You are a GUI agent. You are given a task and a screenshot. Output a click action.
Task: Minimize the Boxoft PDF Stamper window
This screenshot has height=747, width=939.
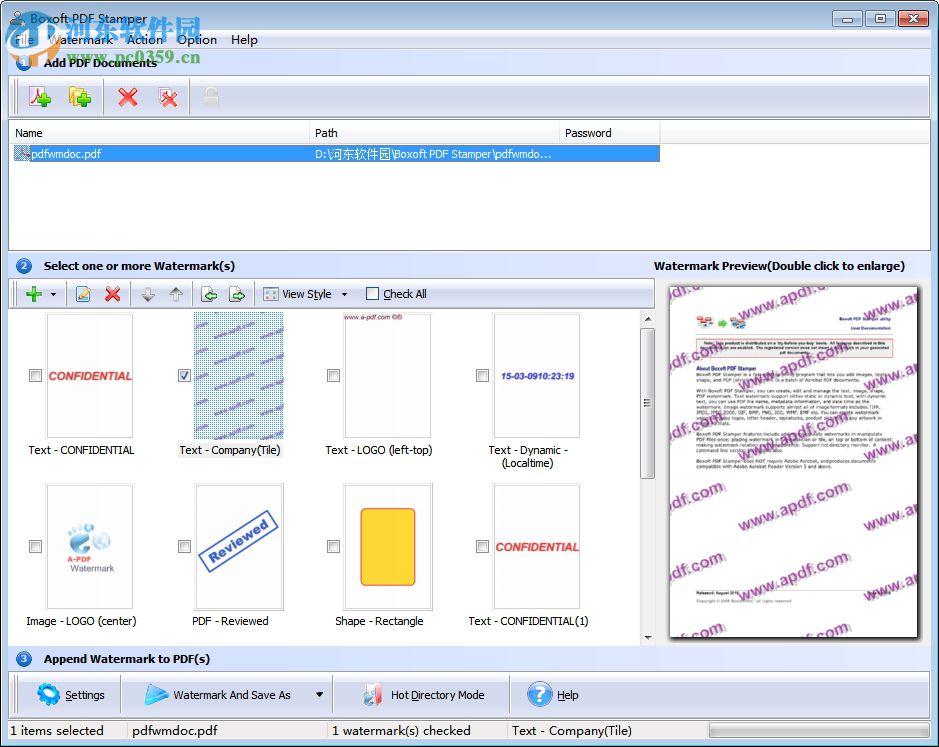point(847,19)
